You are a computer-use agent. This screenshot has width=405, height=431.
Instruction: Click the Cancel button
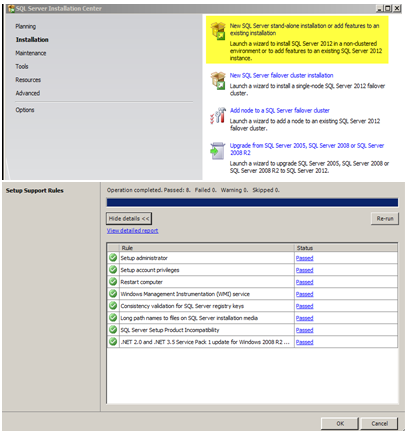[x=379, y=423]
